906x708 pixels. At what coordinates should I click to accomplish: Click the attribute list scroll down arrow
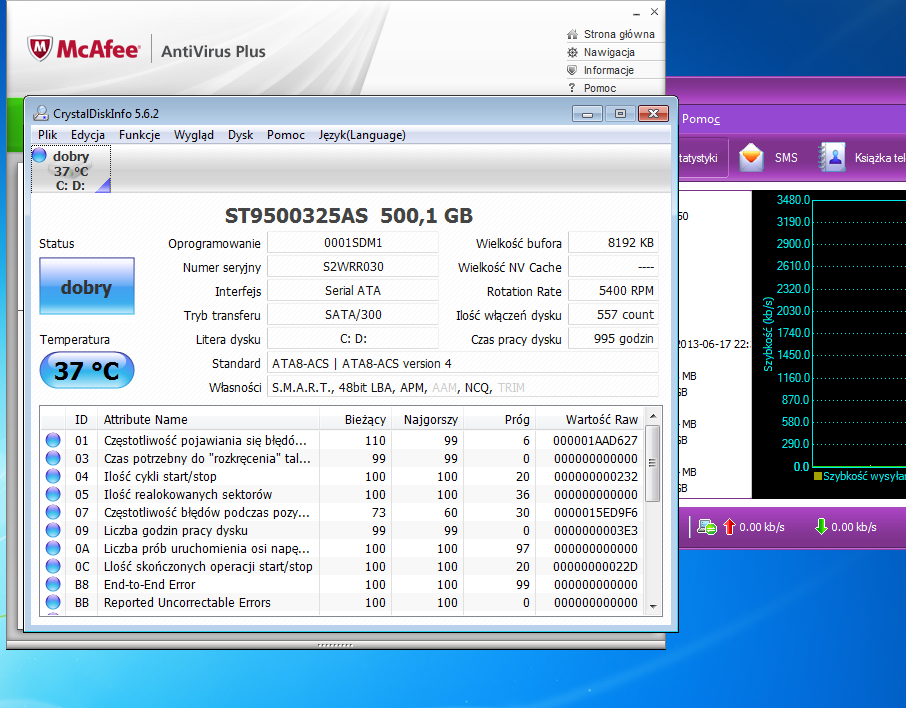click(x=653, y=606)
